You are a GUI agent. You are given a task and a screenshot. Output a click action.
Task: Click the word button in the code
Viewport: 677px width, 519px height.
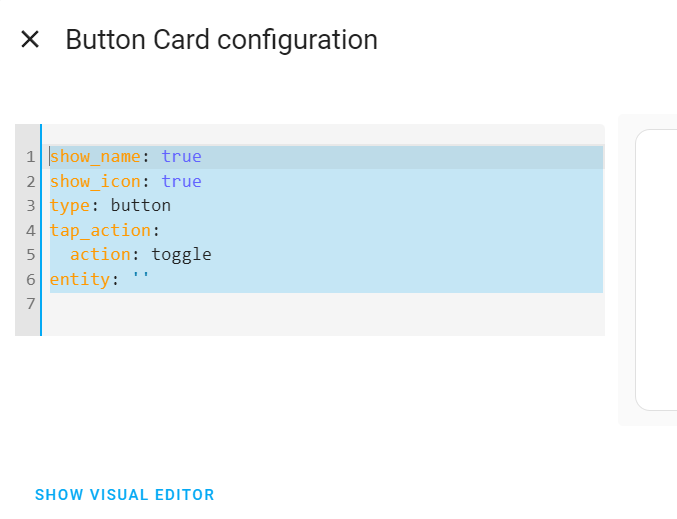(x=141, y=206)
